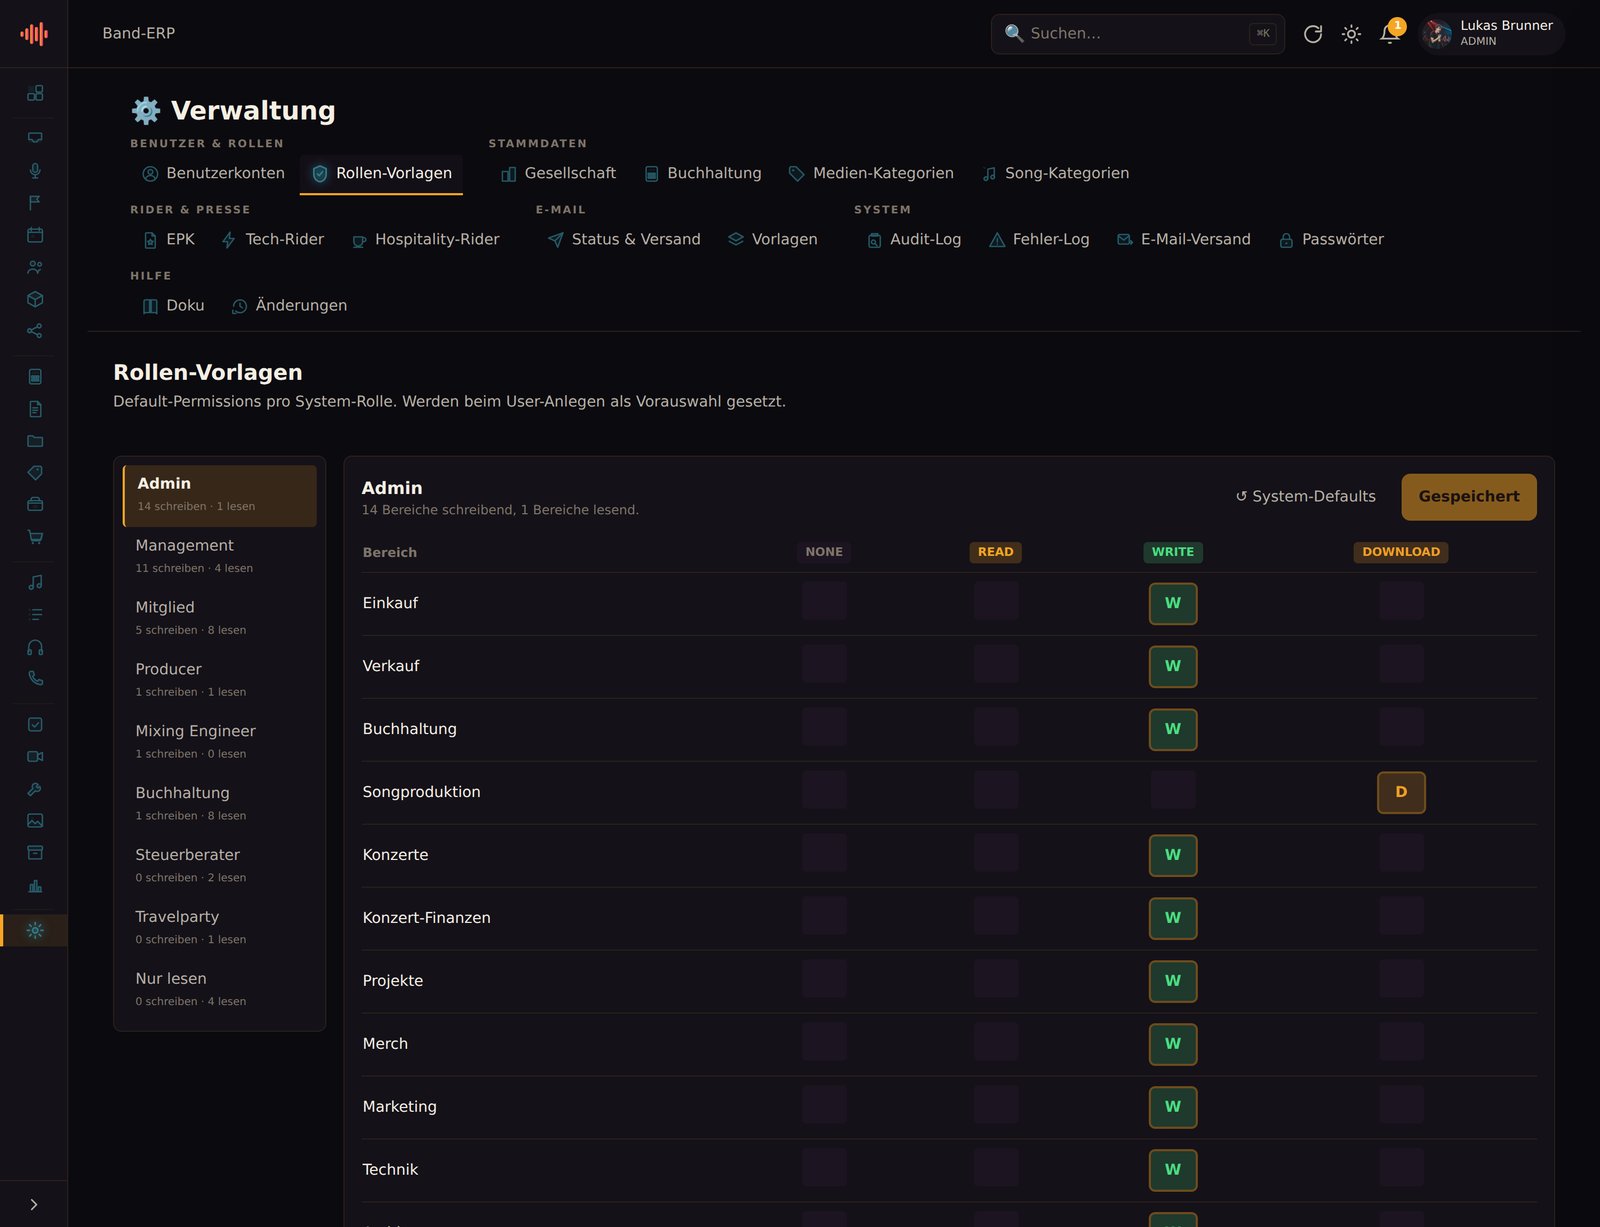
Task: Click the Suchen search field
Action: point(1138,34)
